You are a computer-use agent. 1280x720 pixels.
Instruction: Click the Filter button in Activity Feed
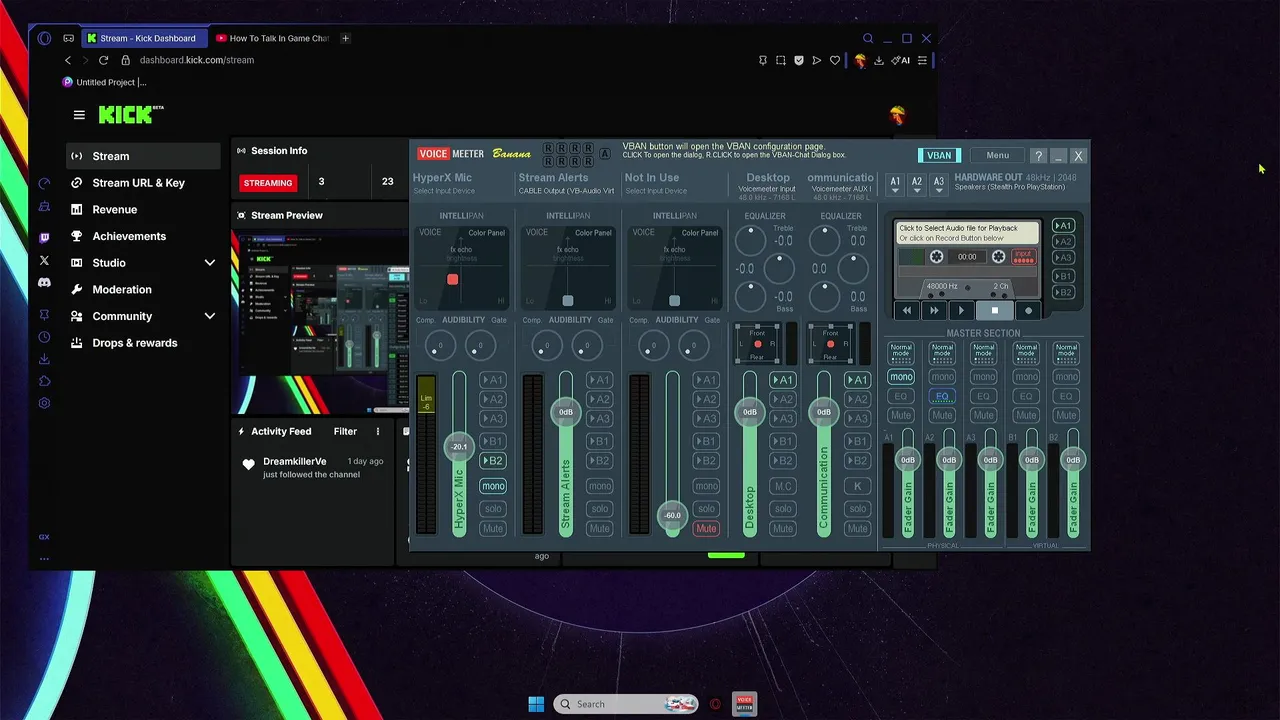coord(345,431)
